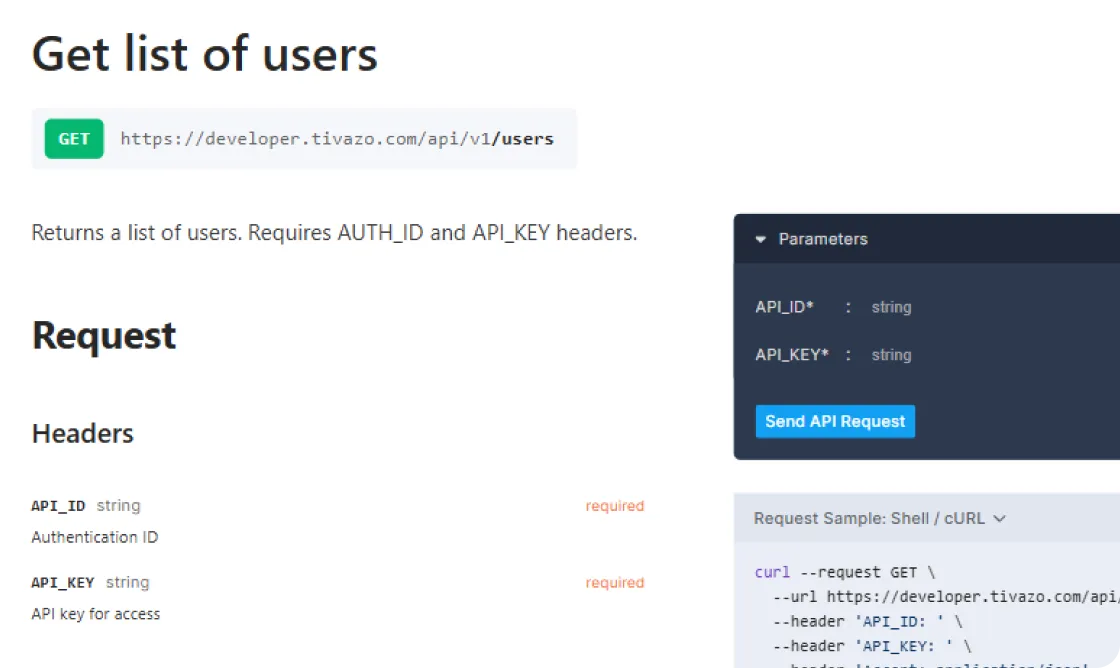Screen dimensions: 1120x668
Task: Click the Request section heading
Action: coord(103,337)
